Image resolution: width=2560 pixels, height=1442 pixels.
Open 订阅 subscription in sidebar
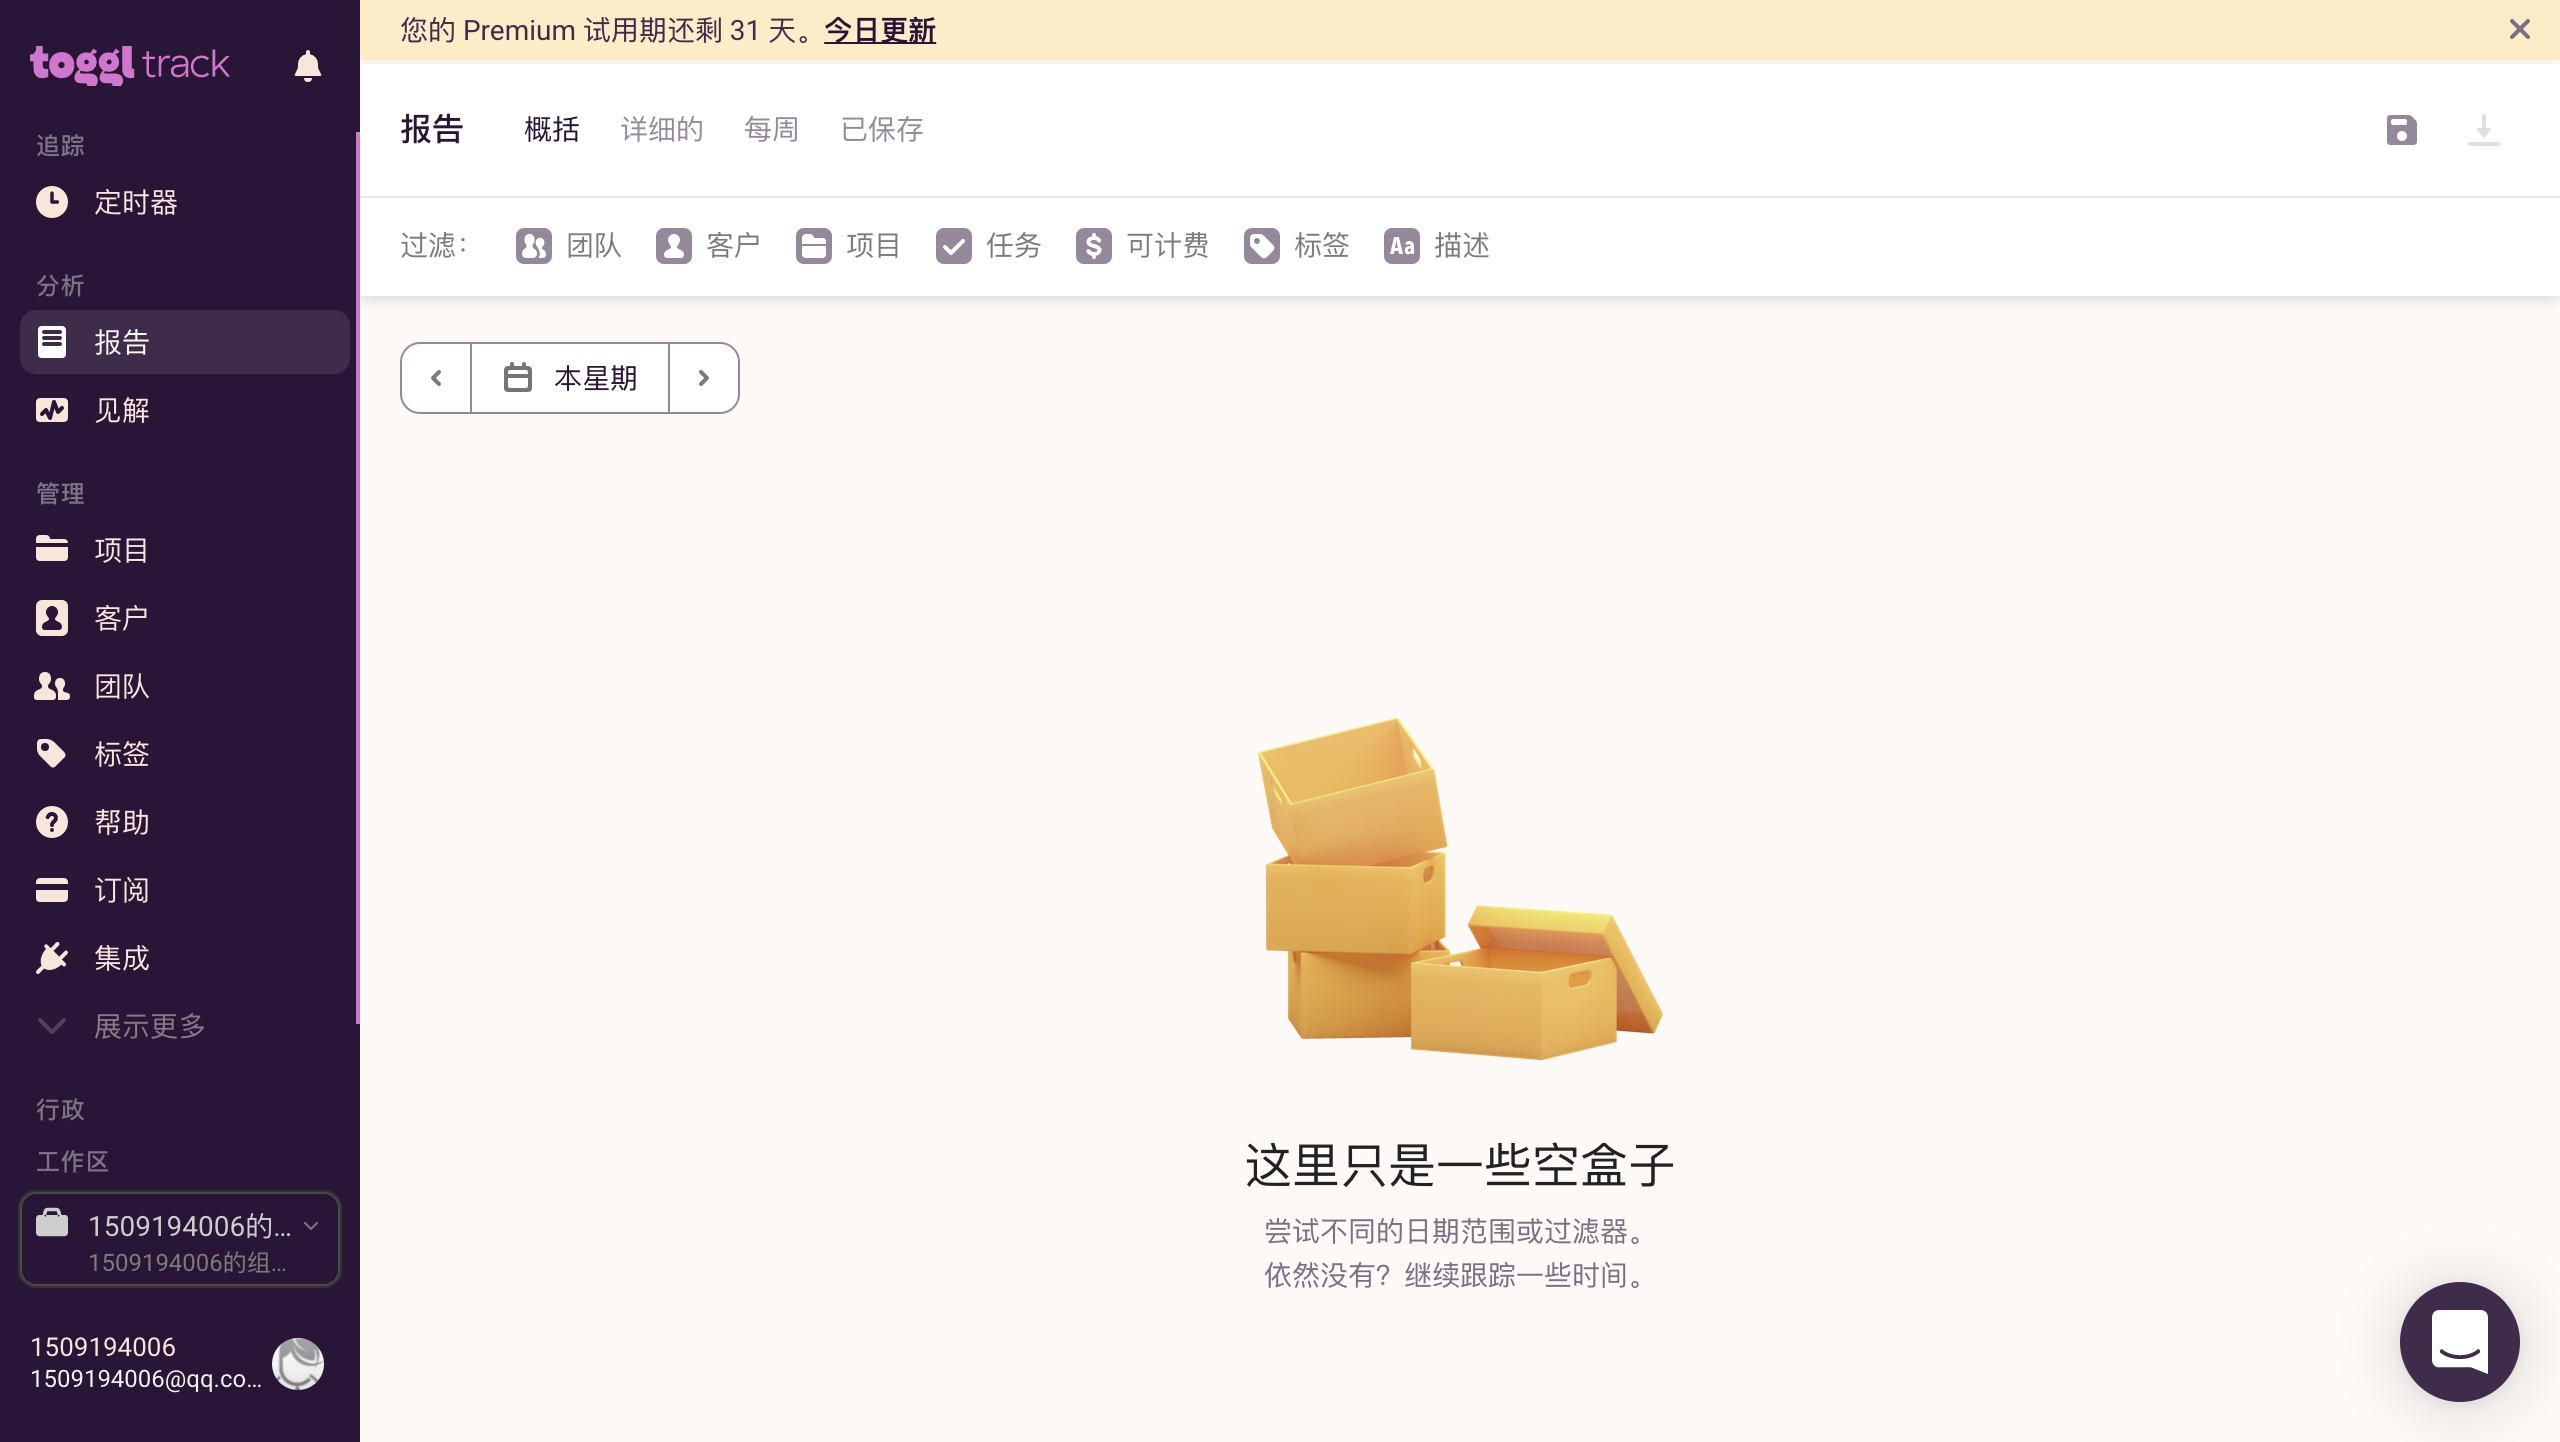[x=185, y=890]
